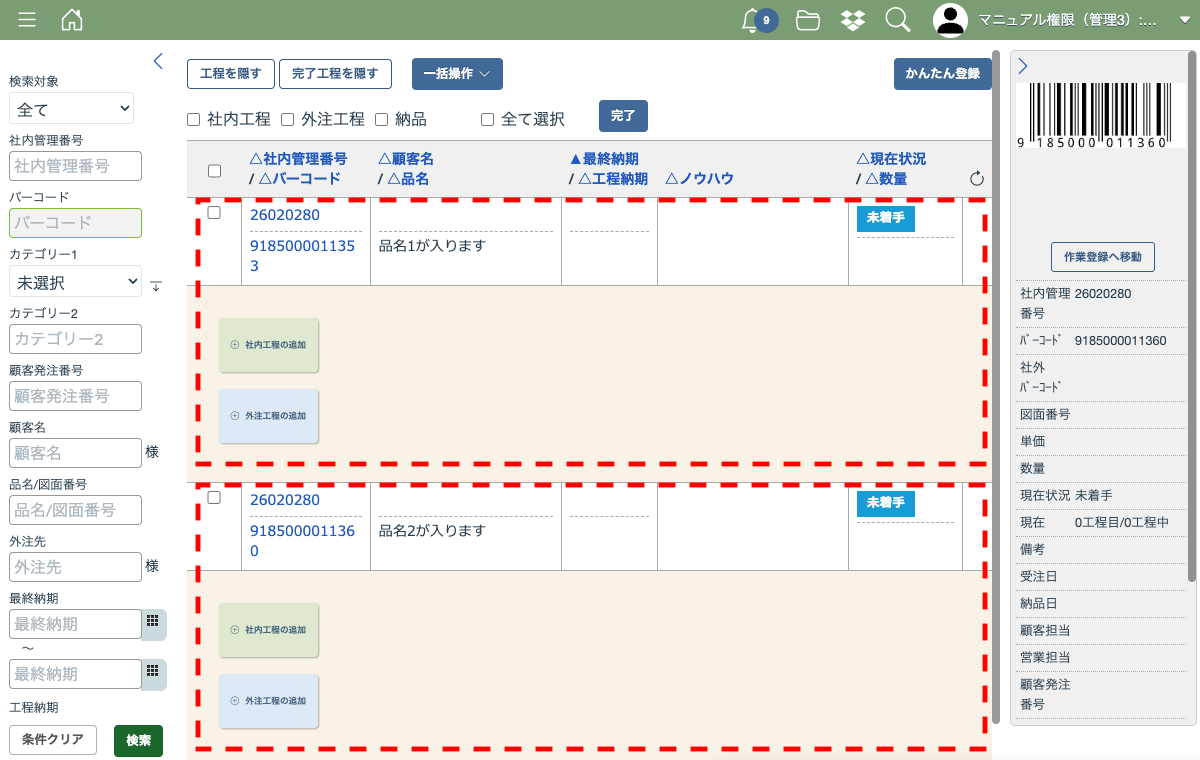Open the 検索対象 dropdown
This screenshot has width=1200, height=760.
click(x=71, y=108)
